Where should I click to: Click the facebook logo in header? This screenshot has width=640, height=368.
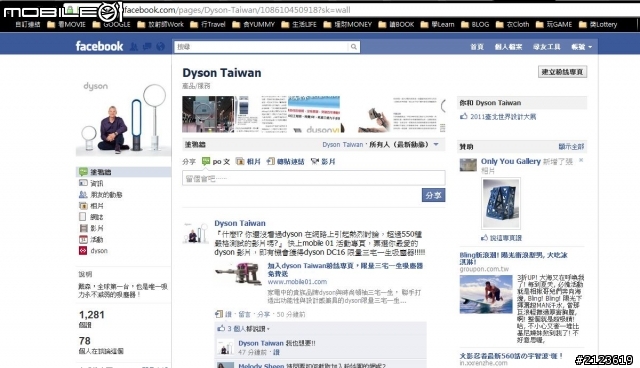99,47
